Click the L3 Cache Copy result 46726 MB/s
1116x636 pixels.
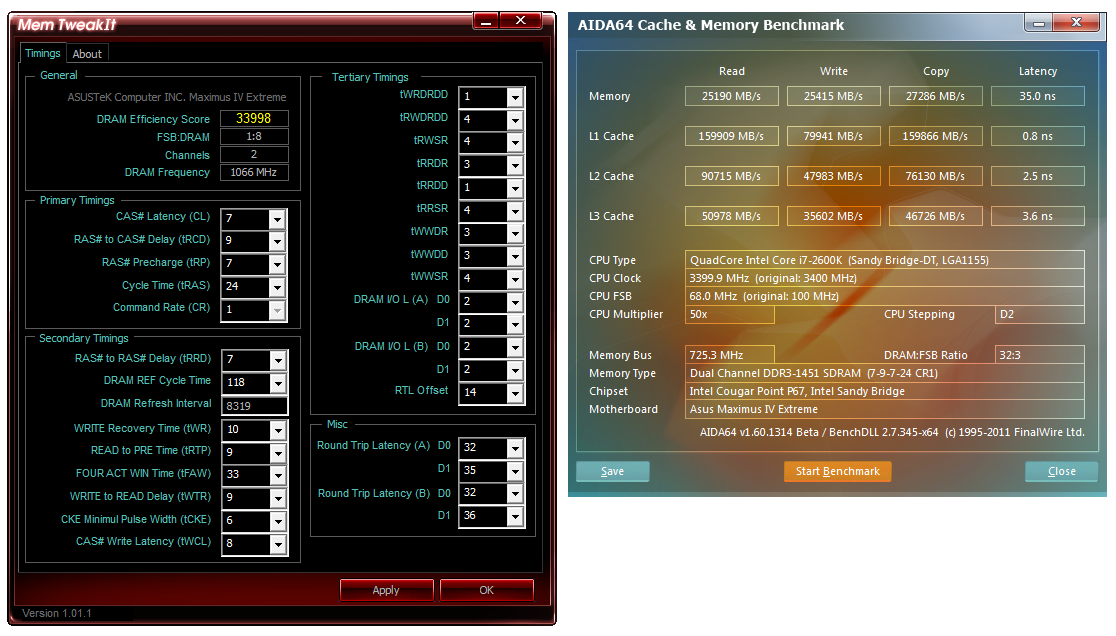coord(935,216)
